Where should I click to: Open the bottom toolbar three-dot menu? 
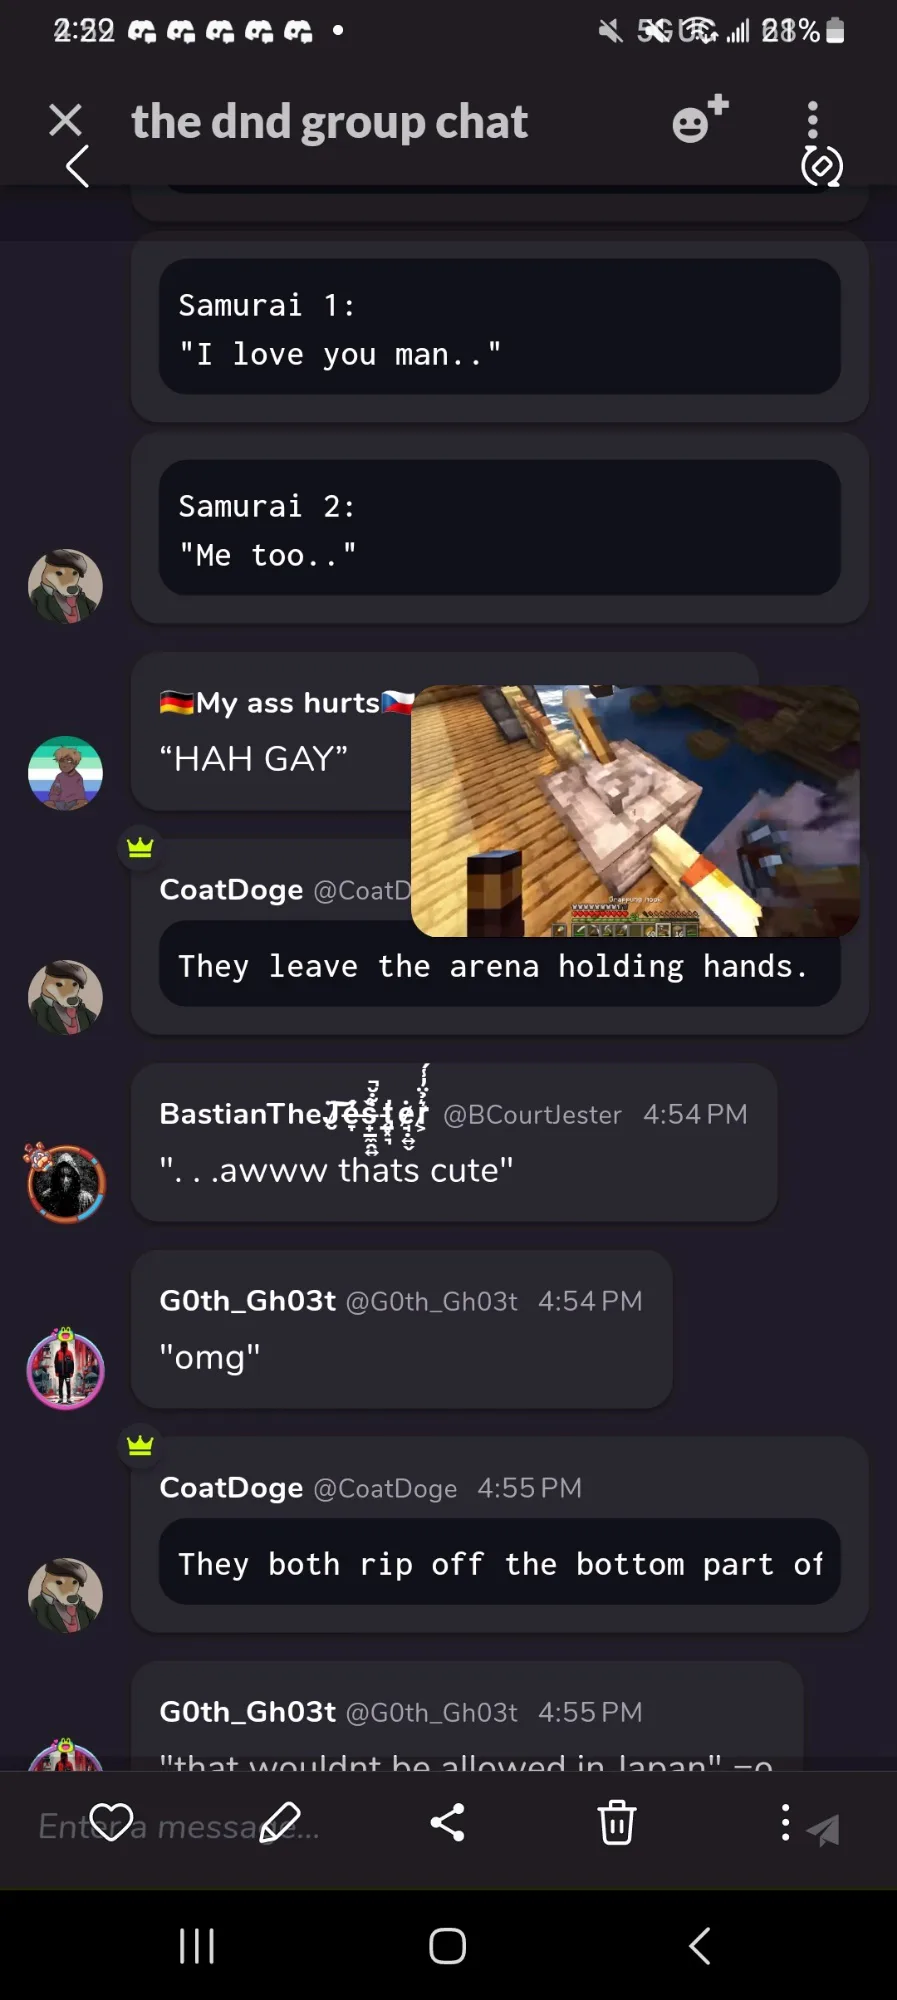(785, 1822)
